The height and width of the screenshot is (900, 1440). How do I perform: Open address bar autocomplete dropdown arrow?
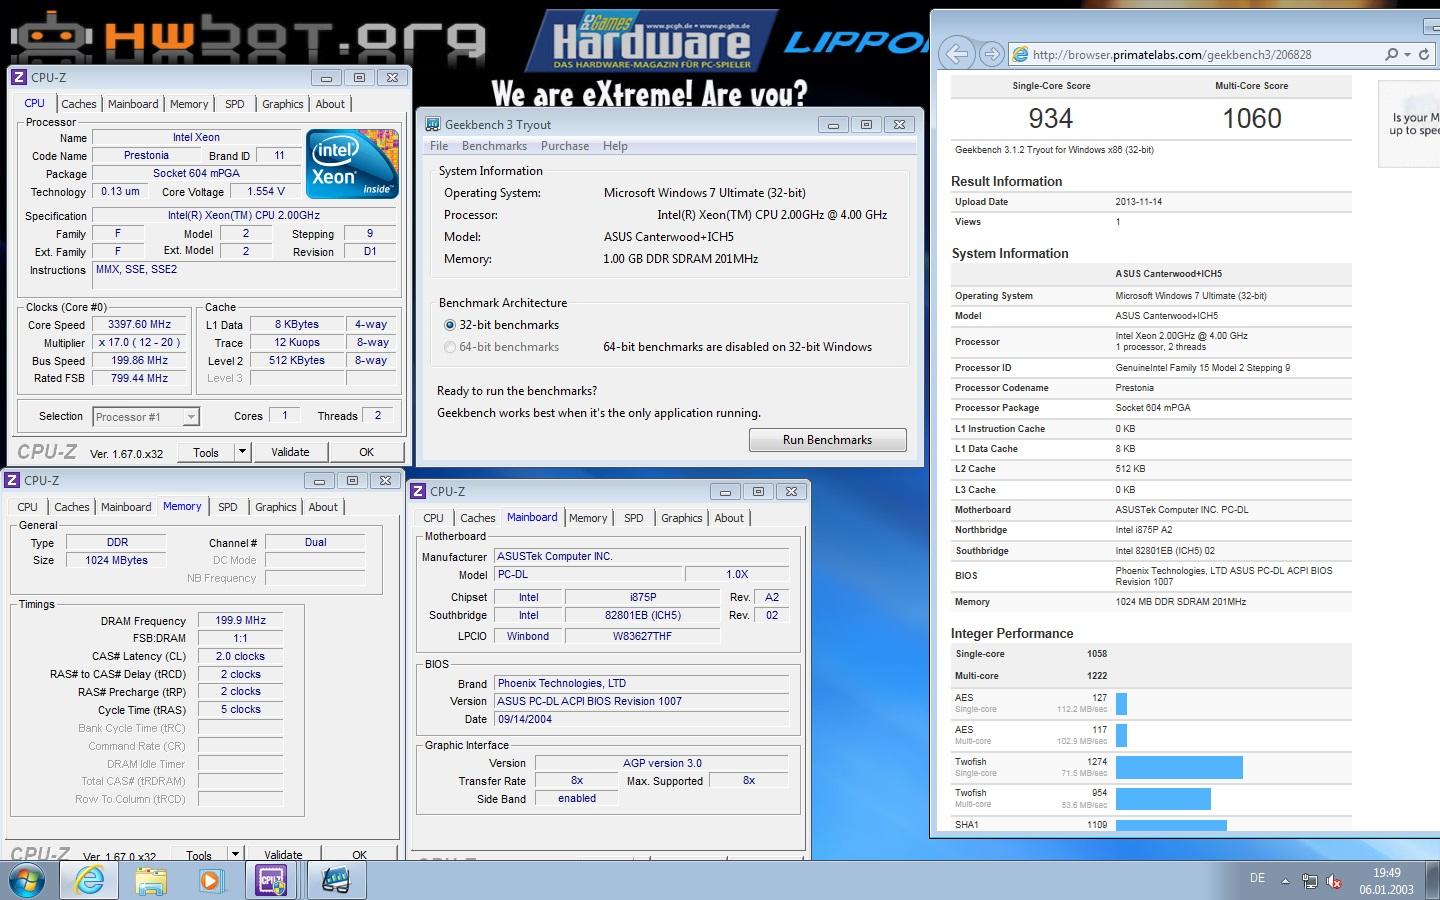[1407, 54]
